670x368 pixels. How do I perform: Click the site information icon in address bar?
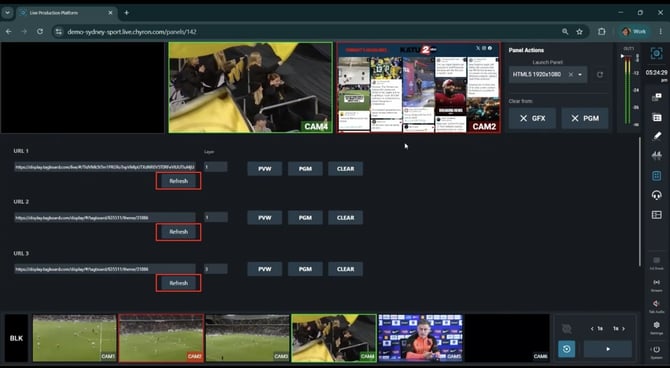tap(59, 32)
